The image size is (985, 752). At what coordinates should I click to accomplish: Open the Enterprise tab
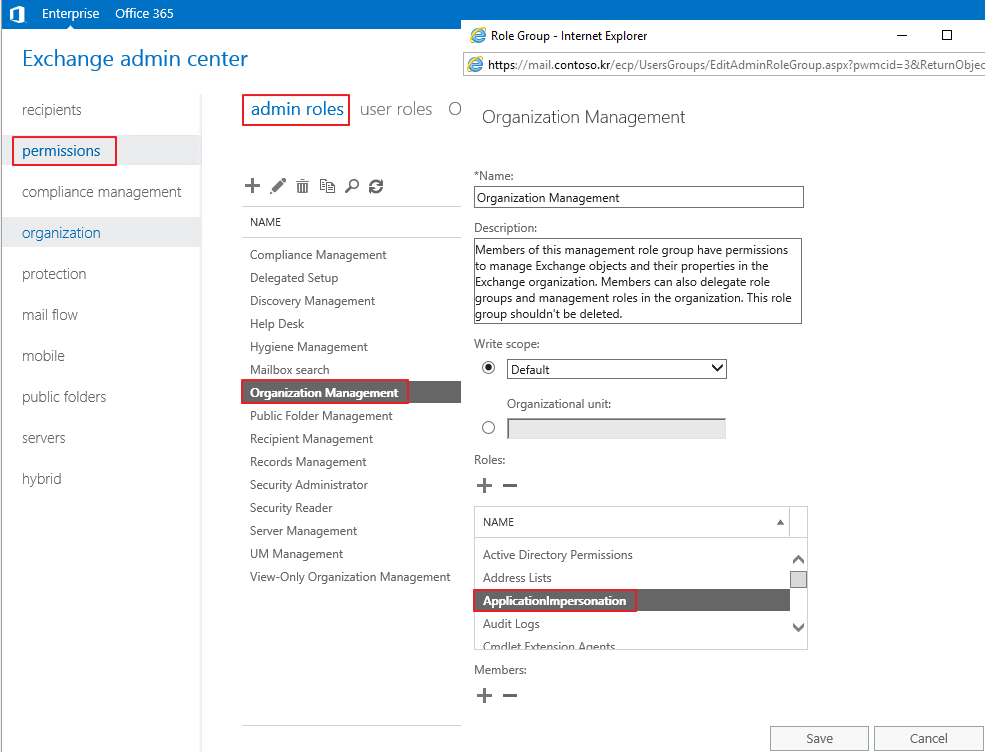(x=70, y=13)
